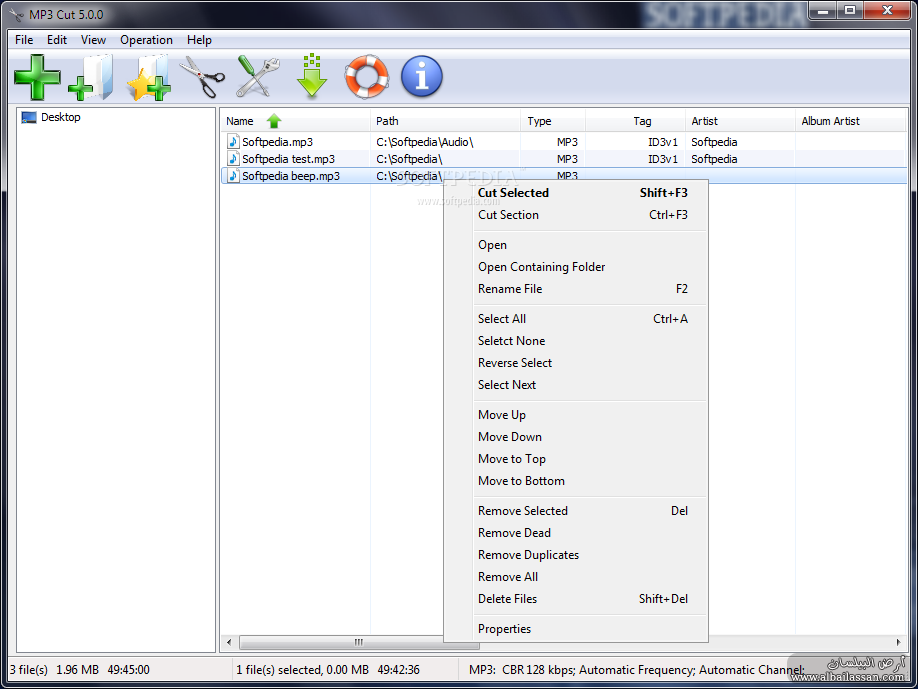
Task: Click the green plus Add Files icon
Action: pyautogui.click(x=37, y=77)
